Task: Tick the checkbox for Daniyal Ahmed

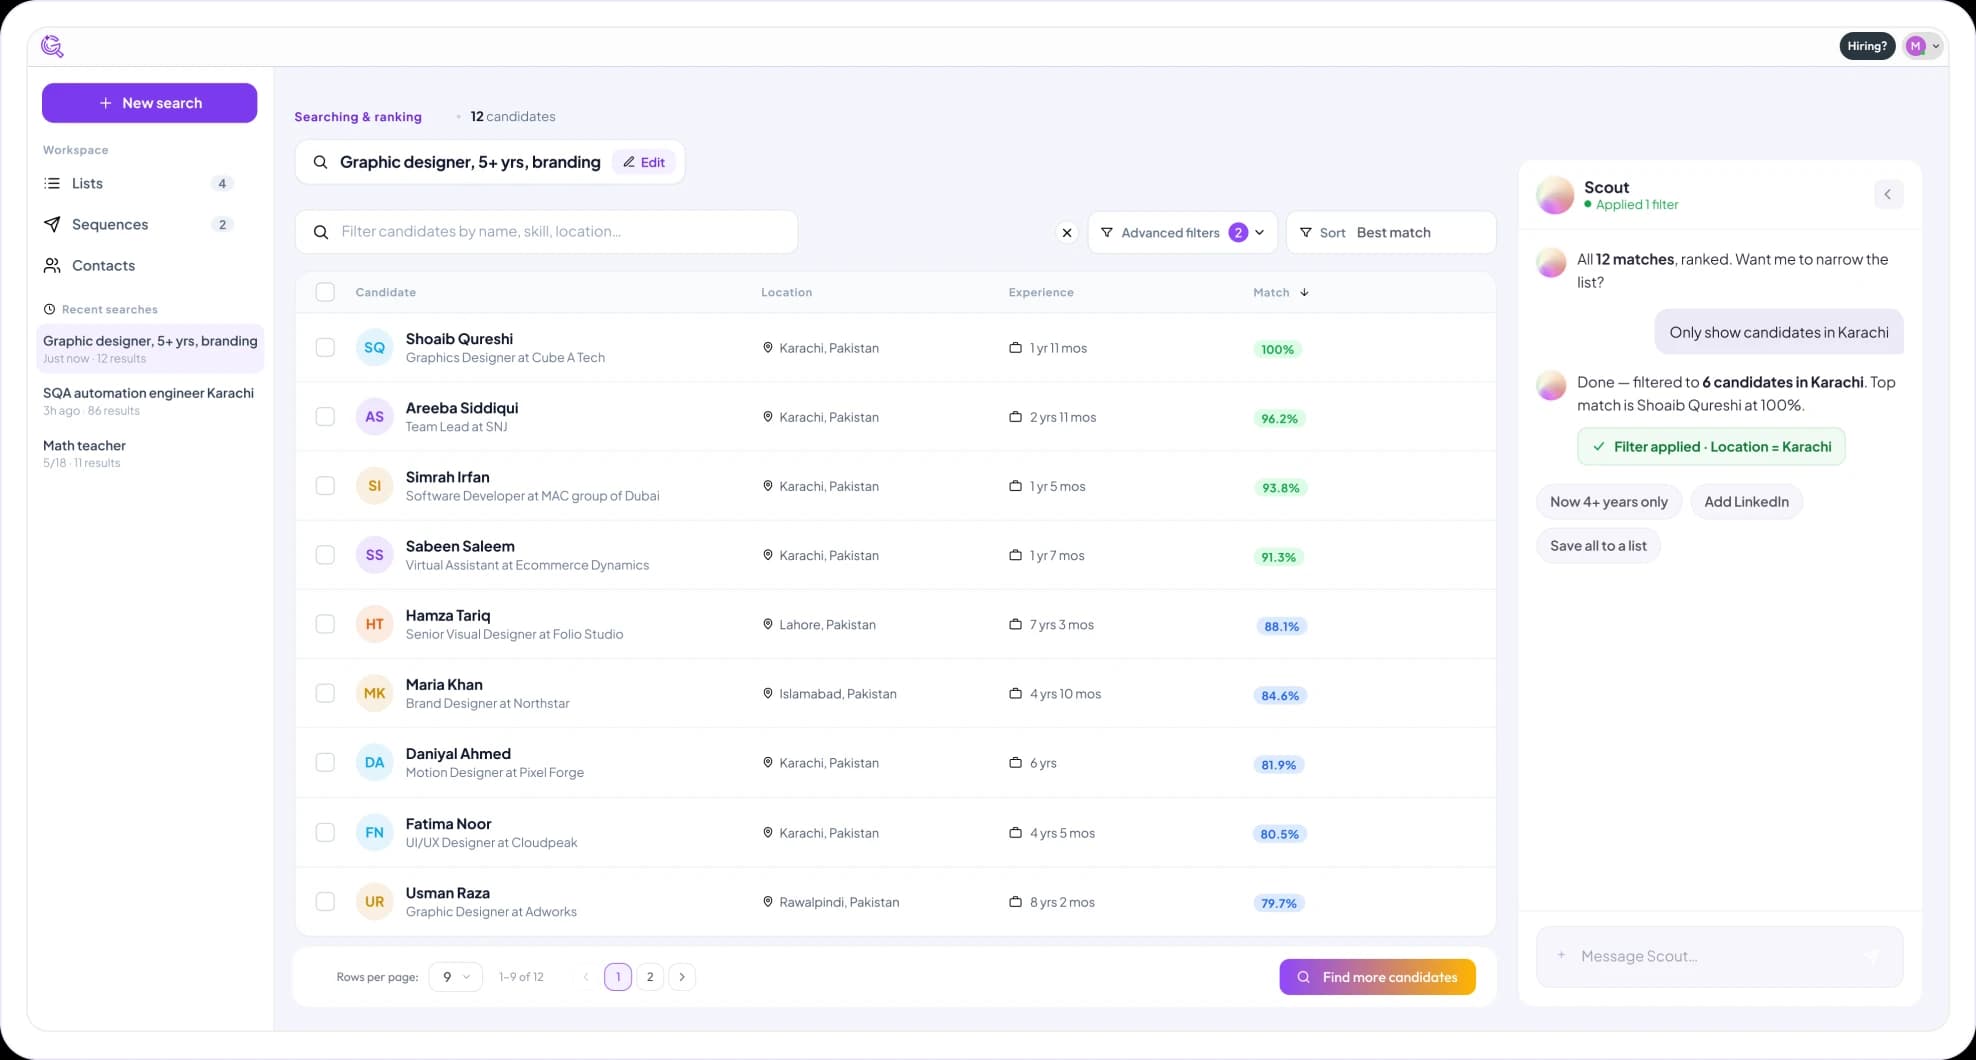Action: tap(325, 762)
